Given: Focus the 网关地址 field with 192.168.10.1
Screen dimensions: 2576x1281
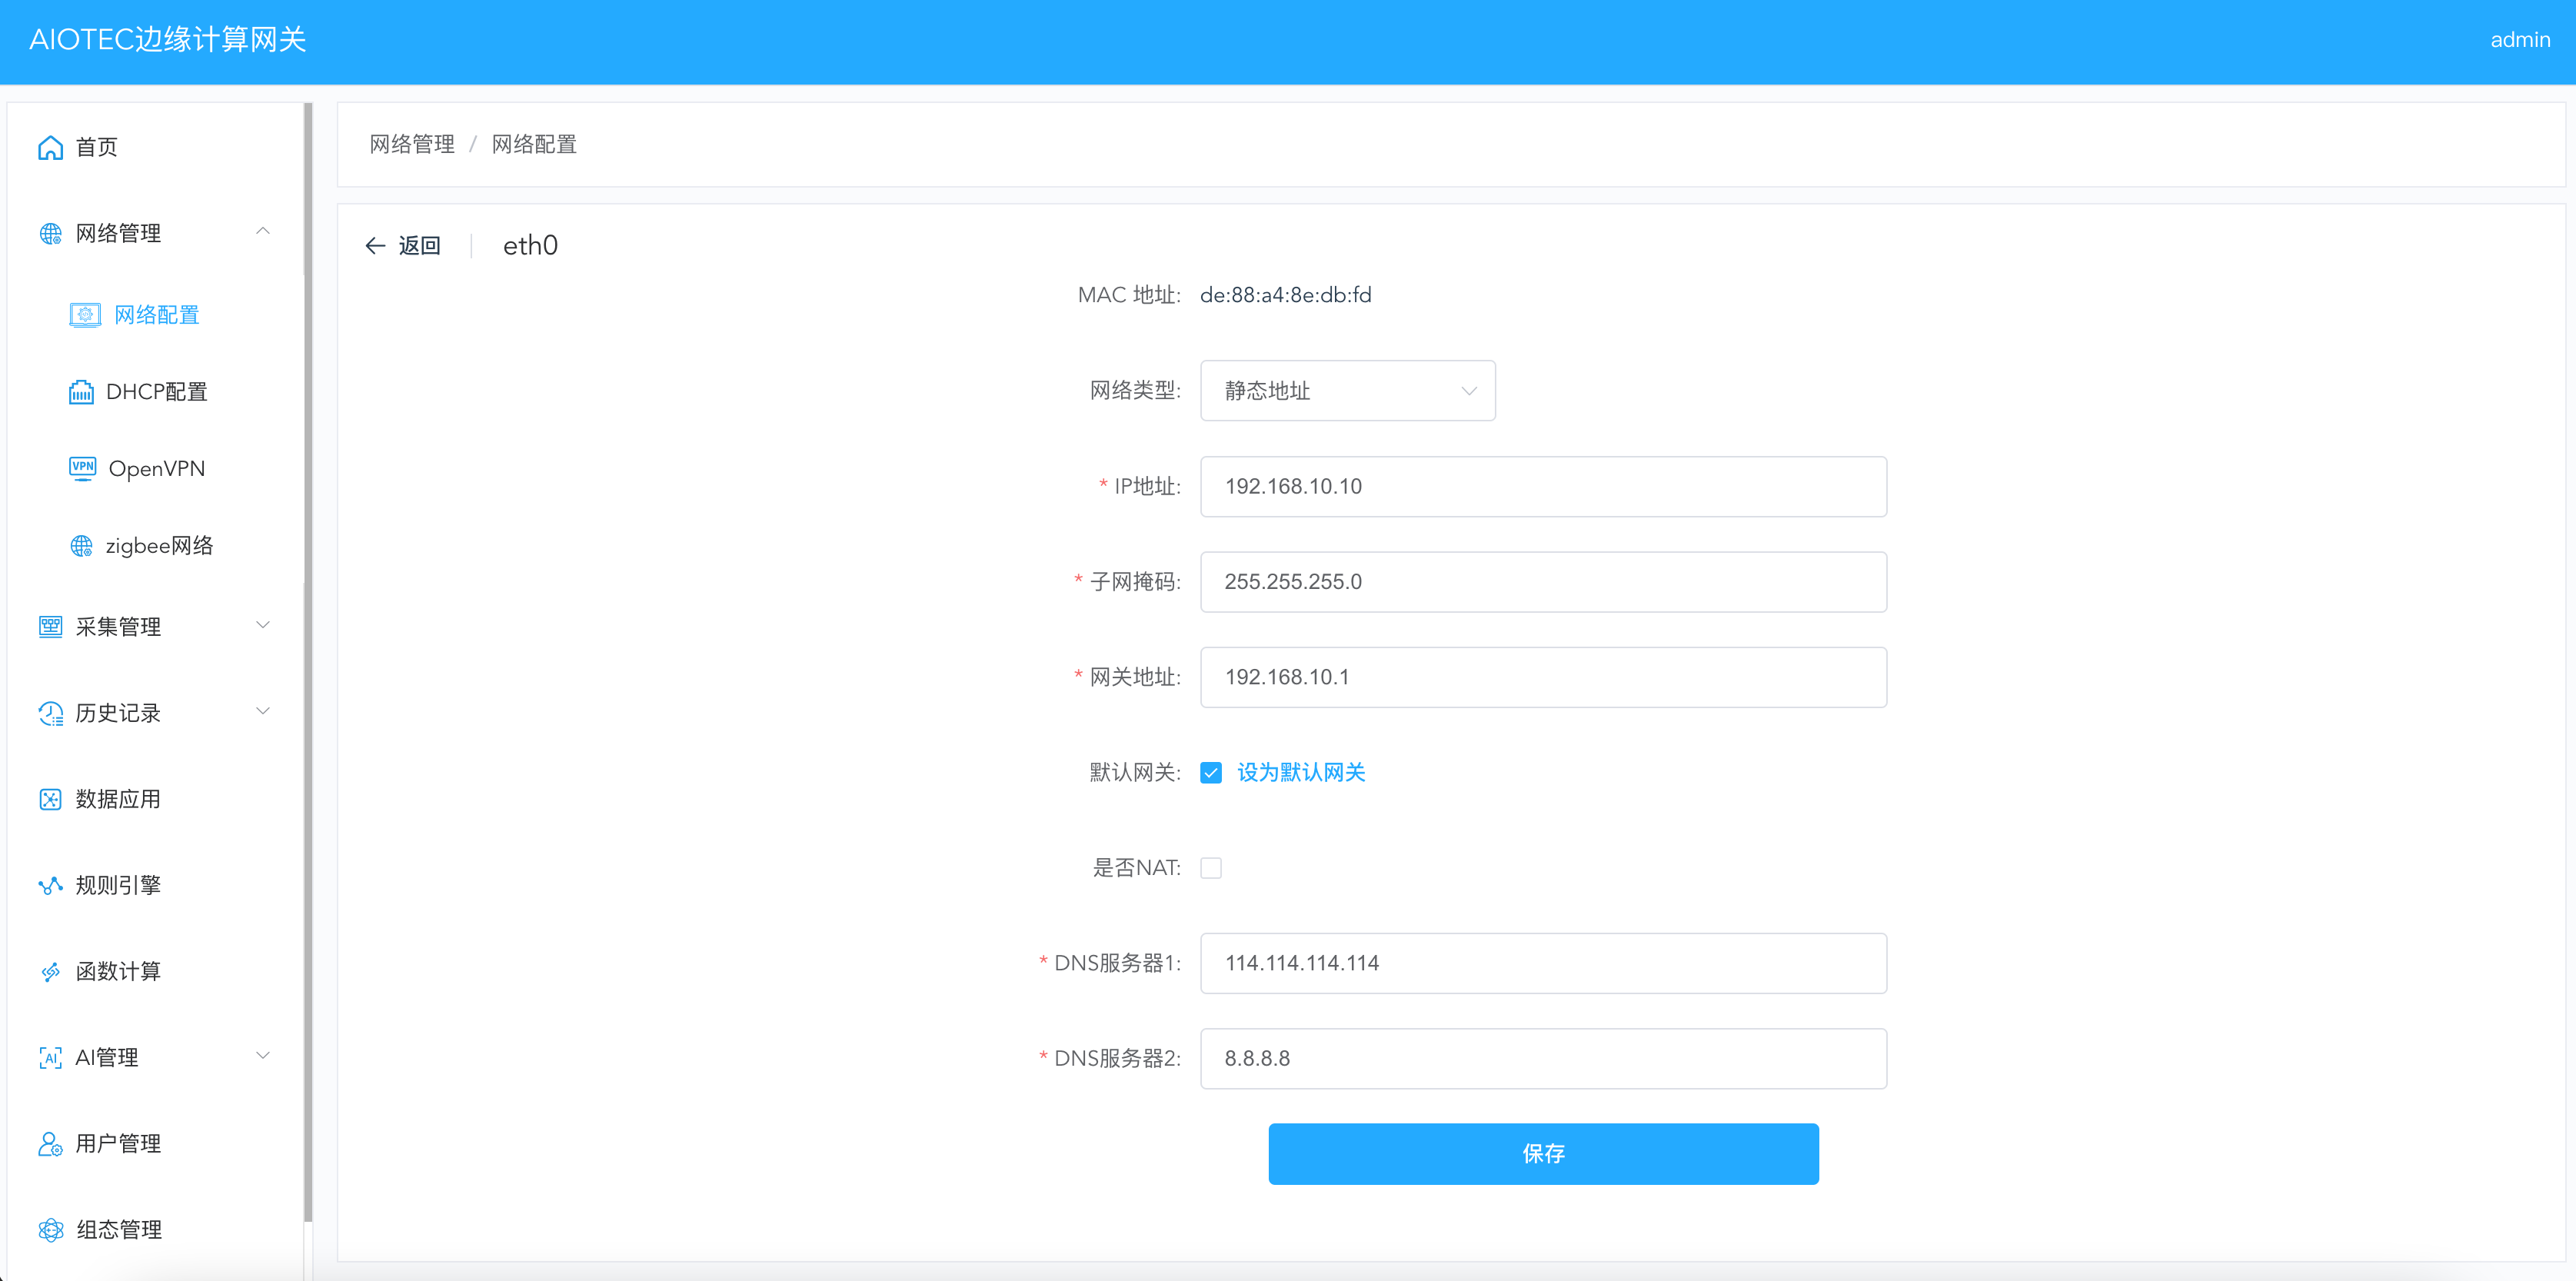Looking at the screenshot, I should [x=1543, y=678].
